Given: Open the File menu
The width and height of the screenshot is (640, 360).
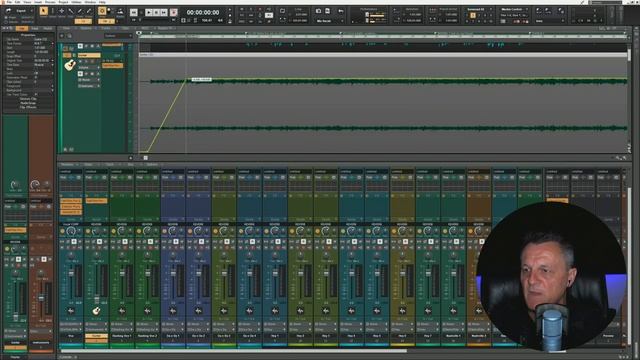Looking at the screenshot, I should [9, 2].
